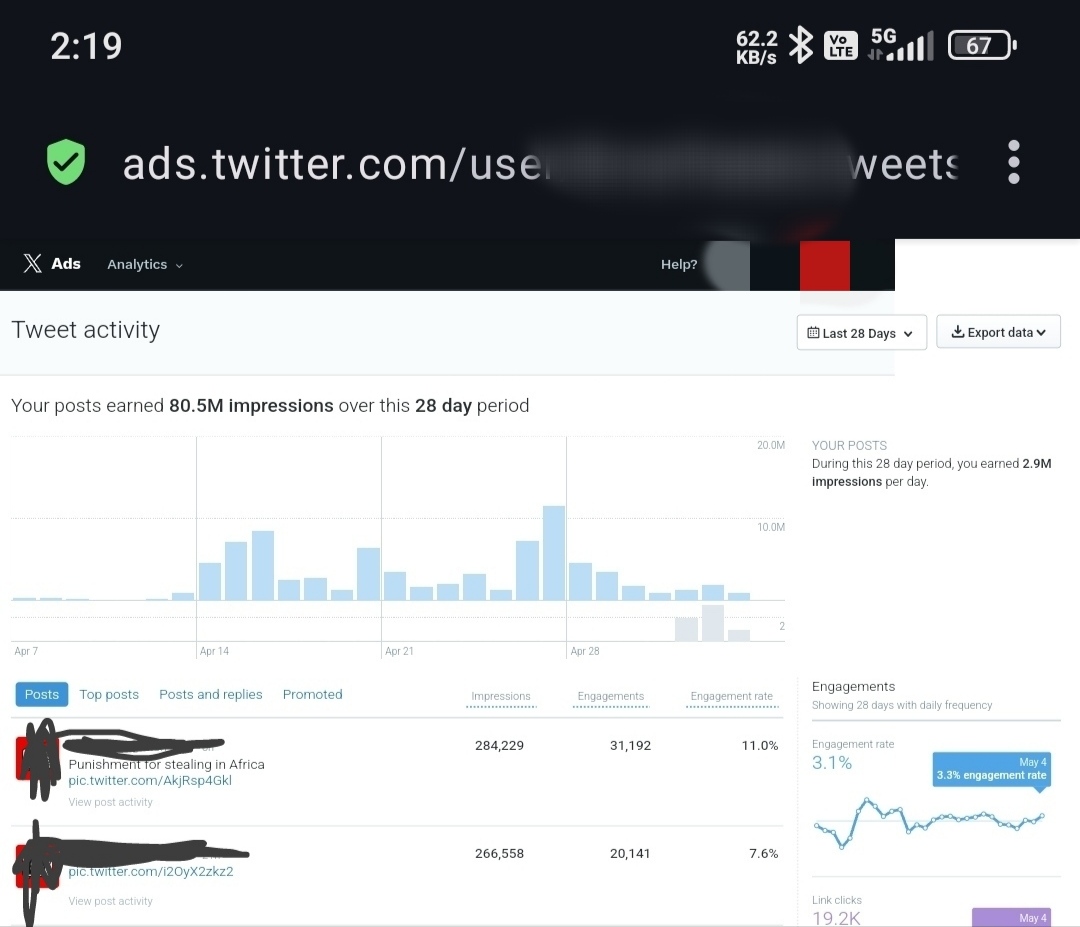Expand the Export data dropdown

(998, 332)
